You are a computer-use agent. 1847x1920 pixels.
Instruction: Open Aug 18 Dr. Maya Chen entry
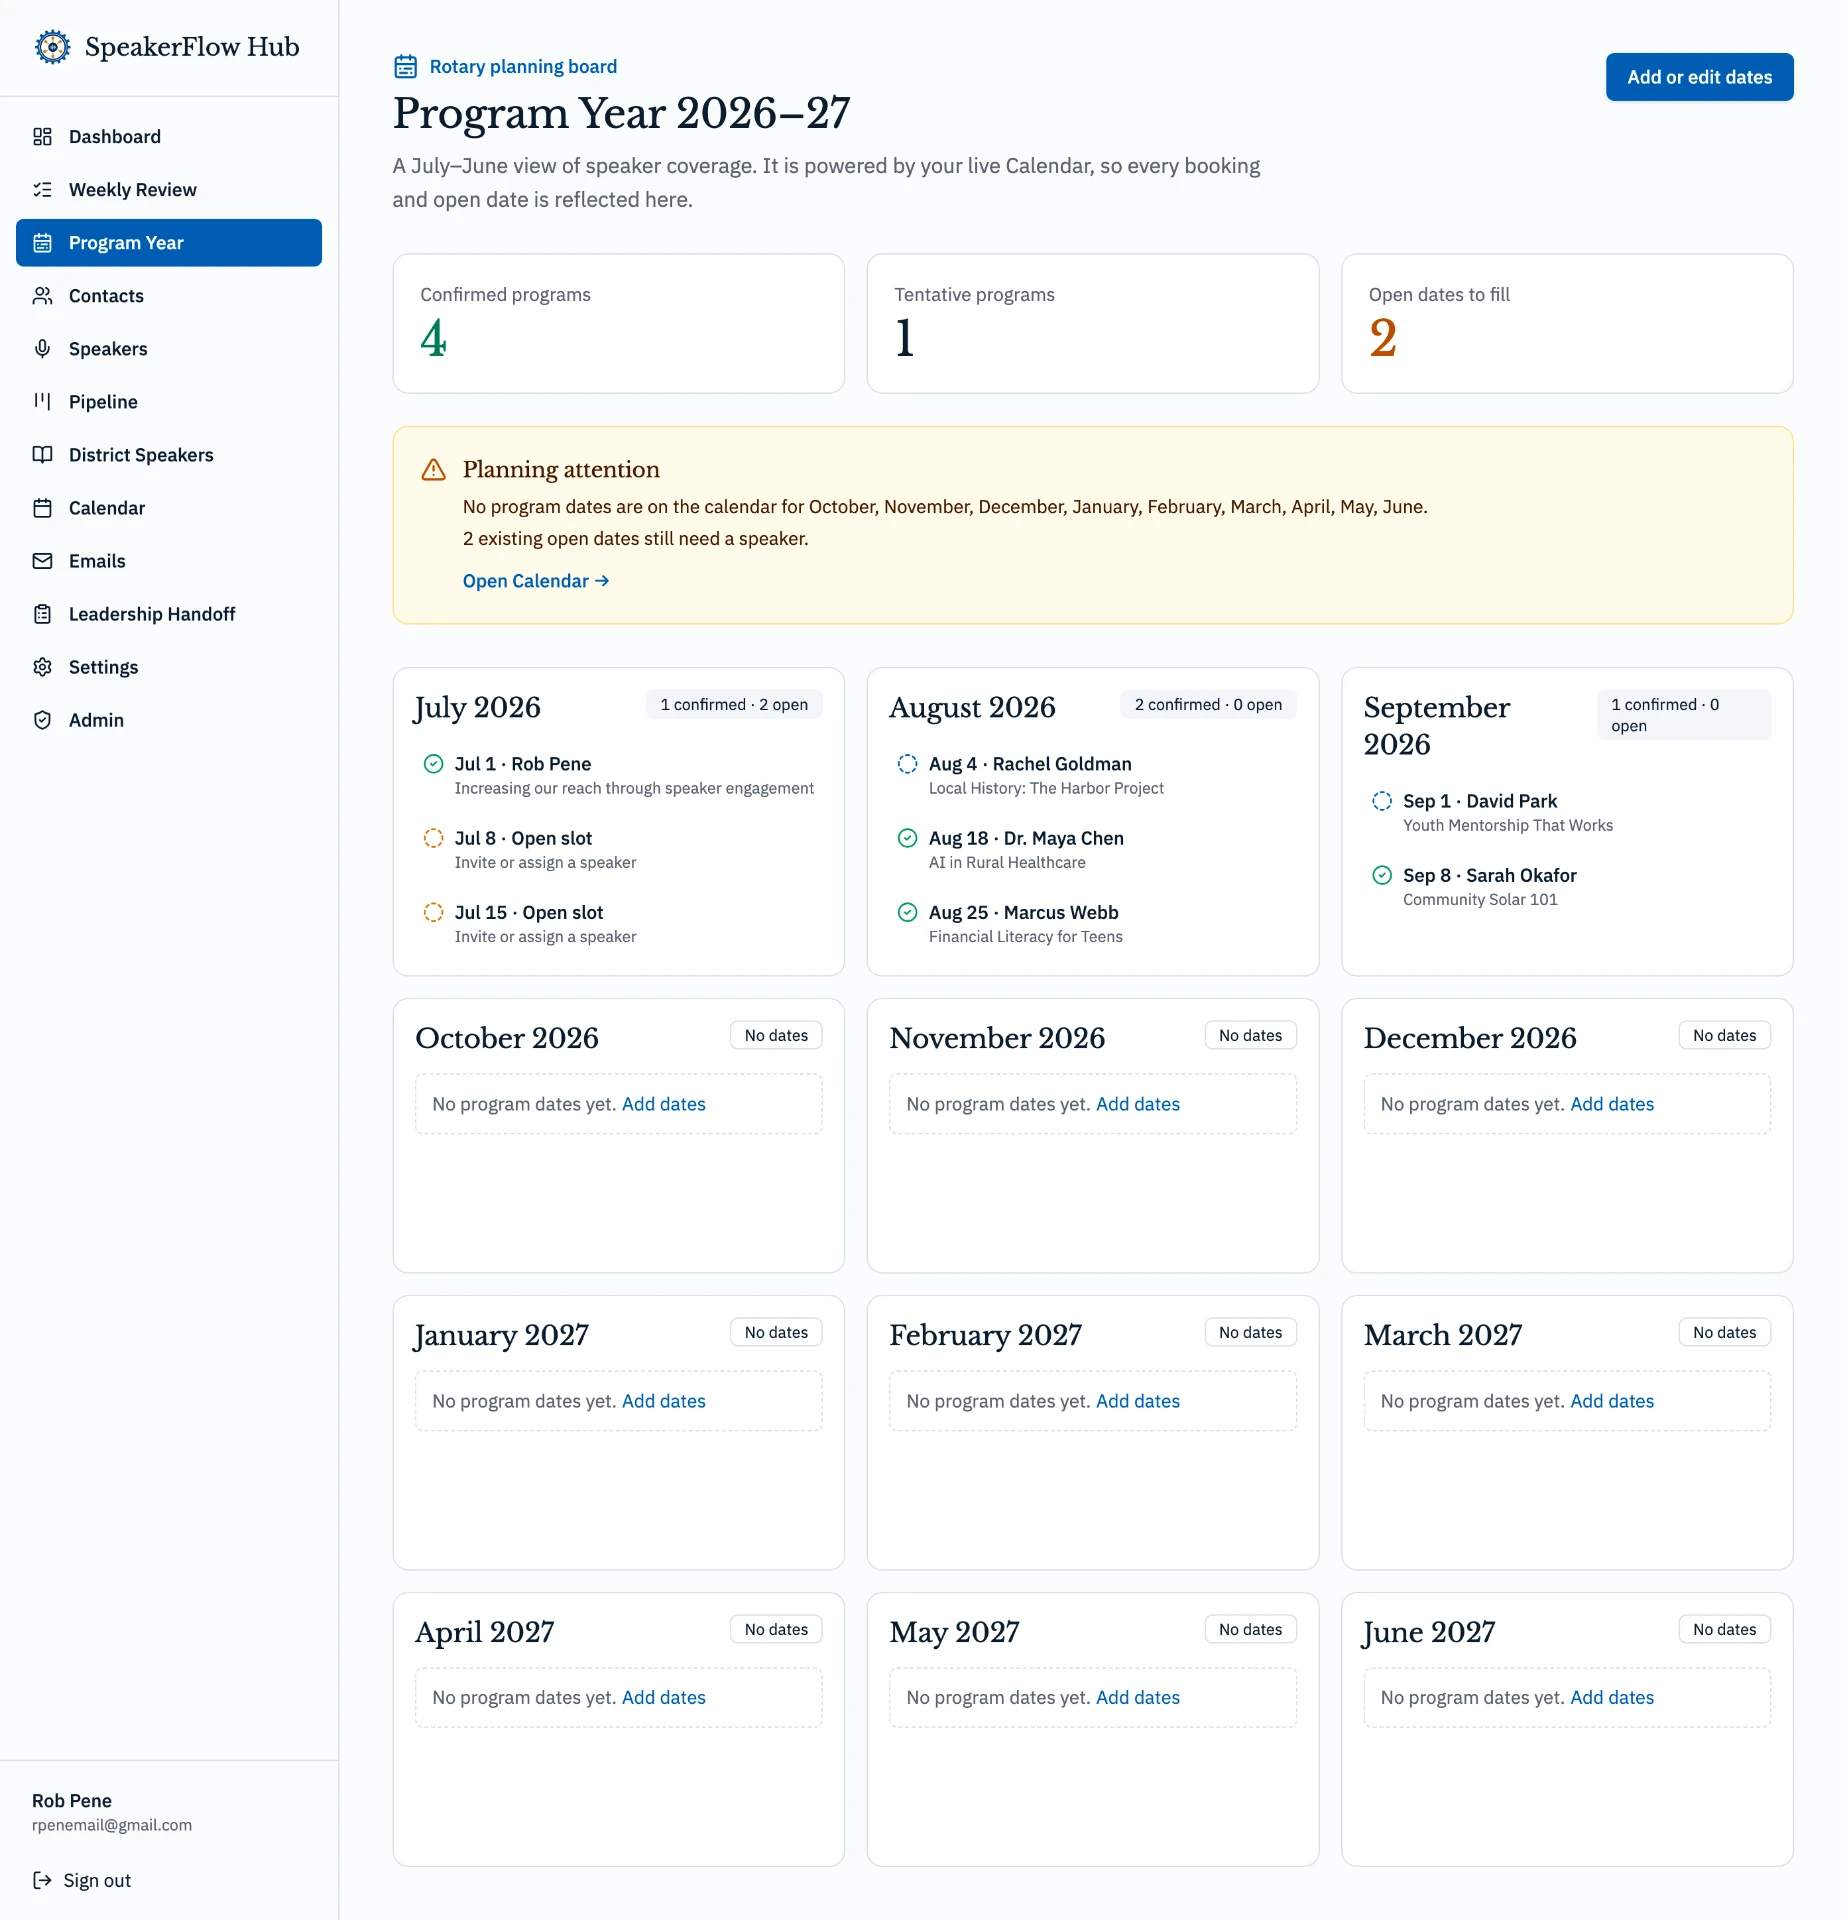click(1092, 850)
